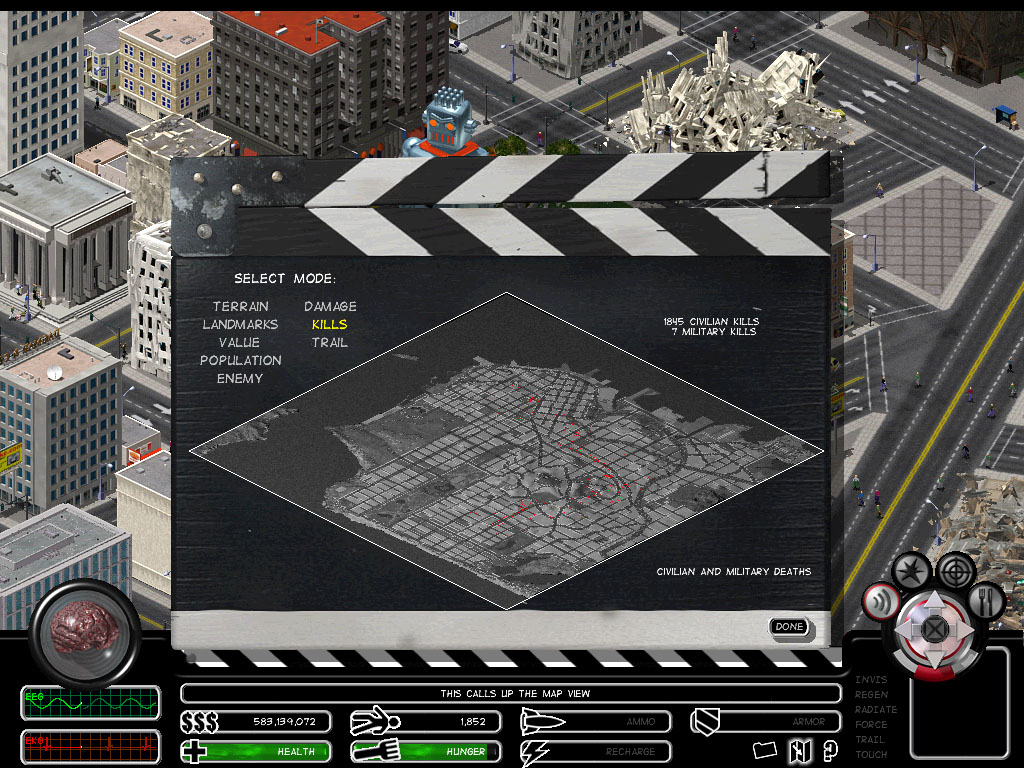Select the highlighted Kills map mode

tap(330, 325)
